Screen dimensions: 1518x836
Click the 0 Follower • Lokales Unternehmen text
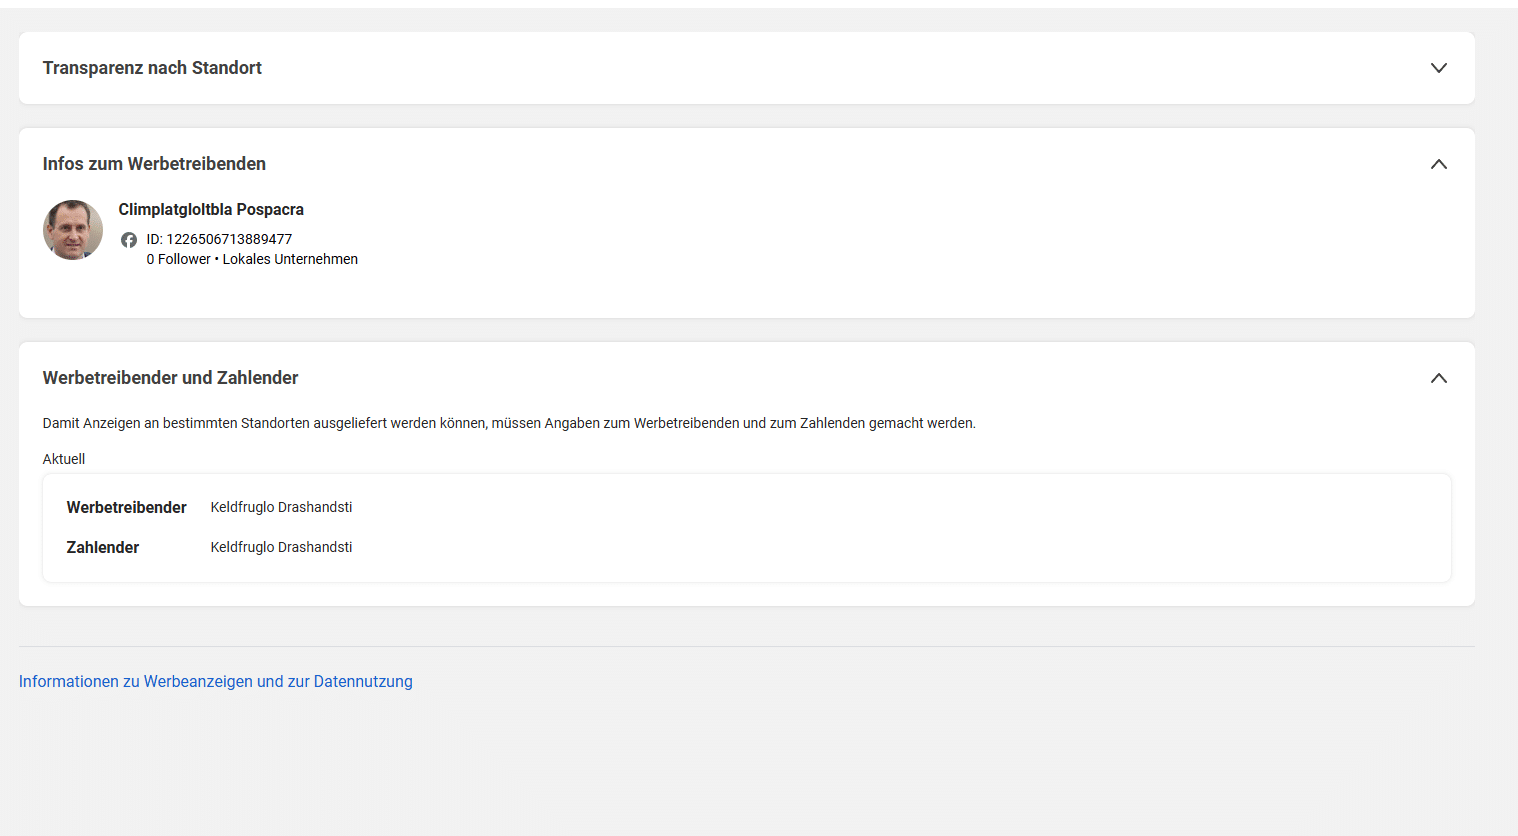coord(252,259)
